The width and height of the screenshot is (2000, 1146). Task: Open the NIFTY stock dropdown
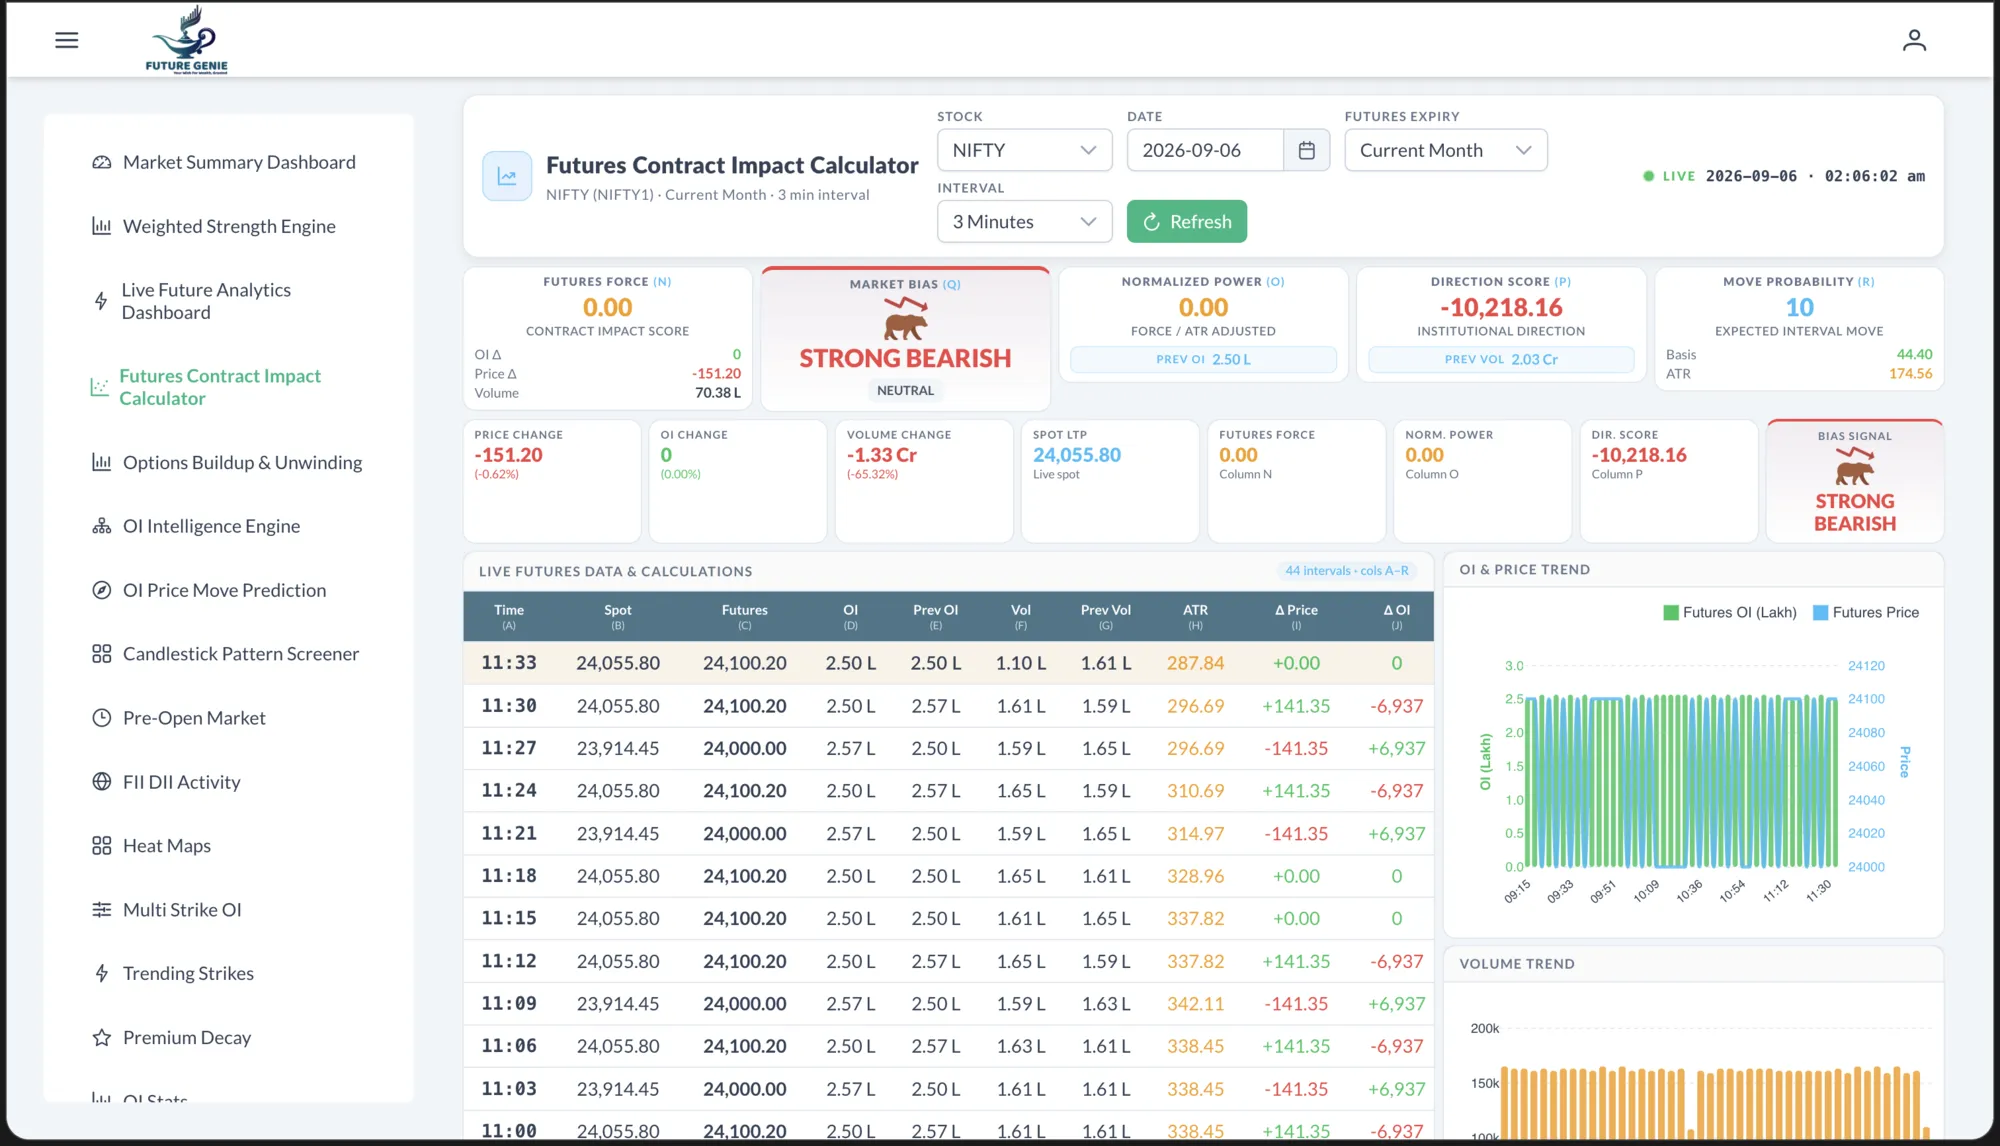(x=1024, y=150)
